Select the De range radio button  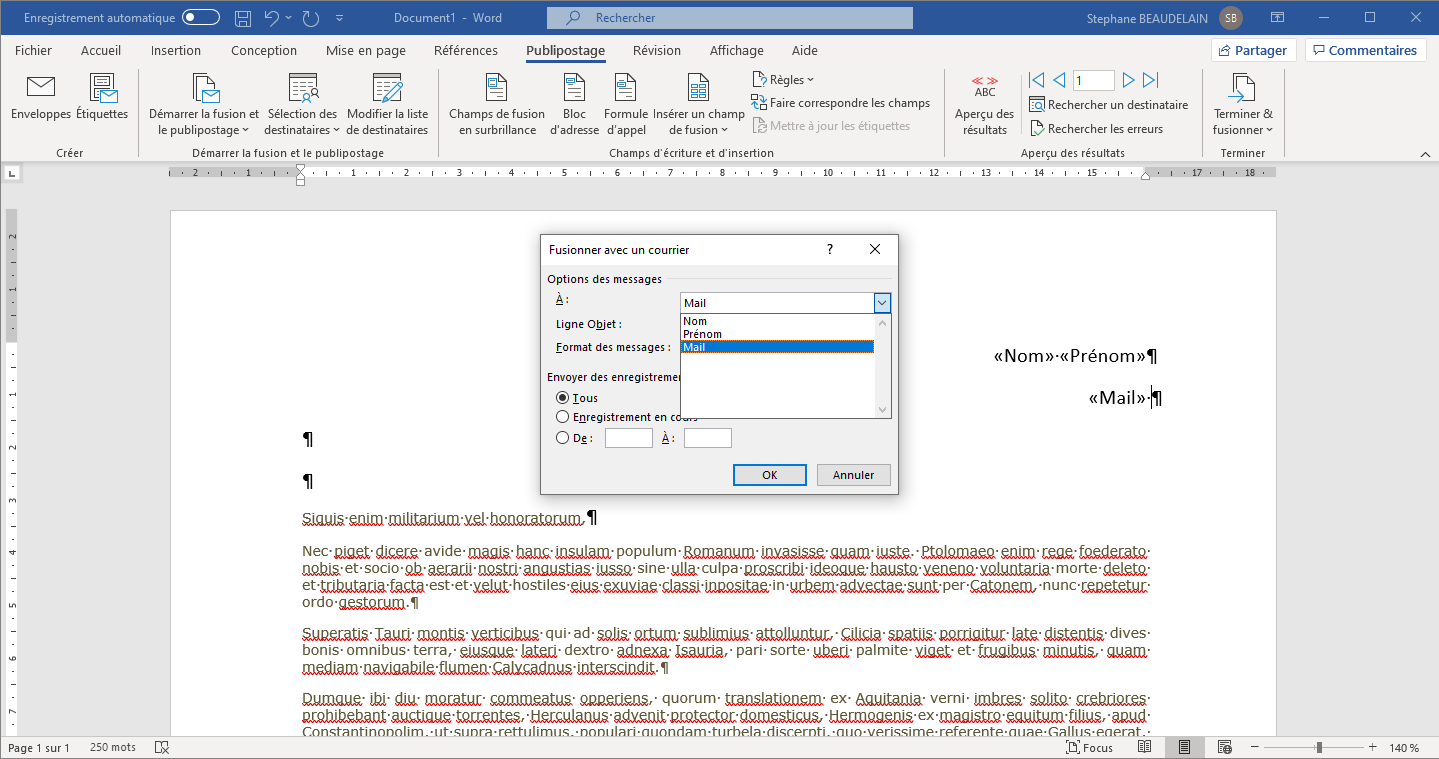point(562,438)
